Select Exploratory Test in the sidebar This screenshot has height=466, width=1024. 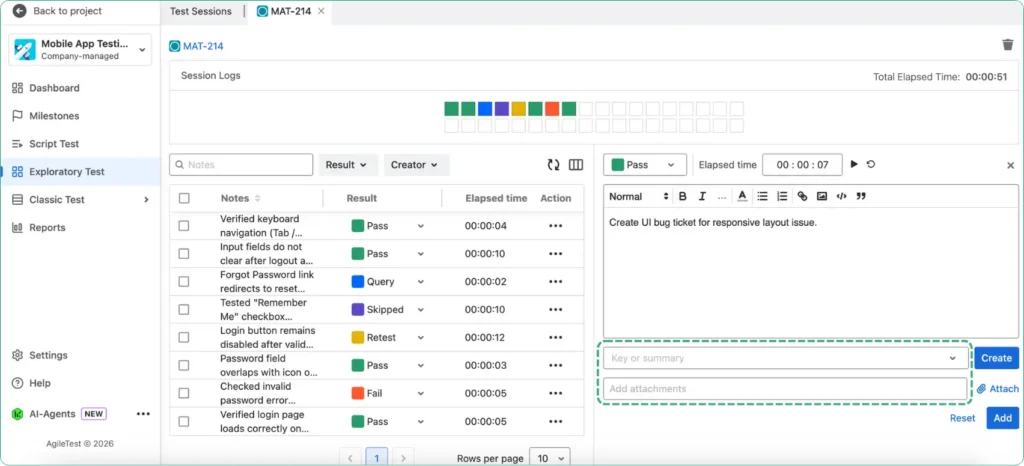80,172
